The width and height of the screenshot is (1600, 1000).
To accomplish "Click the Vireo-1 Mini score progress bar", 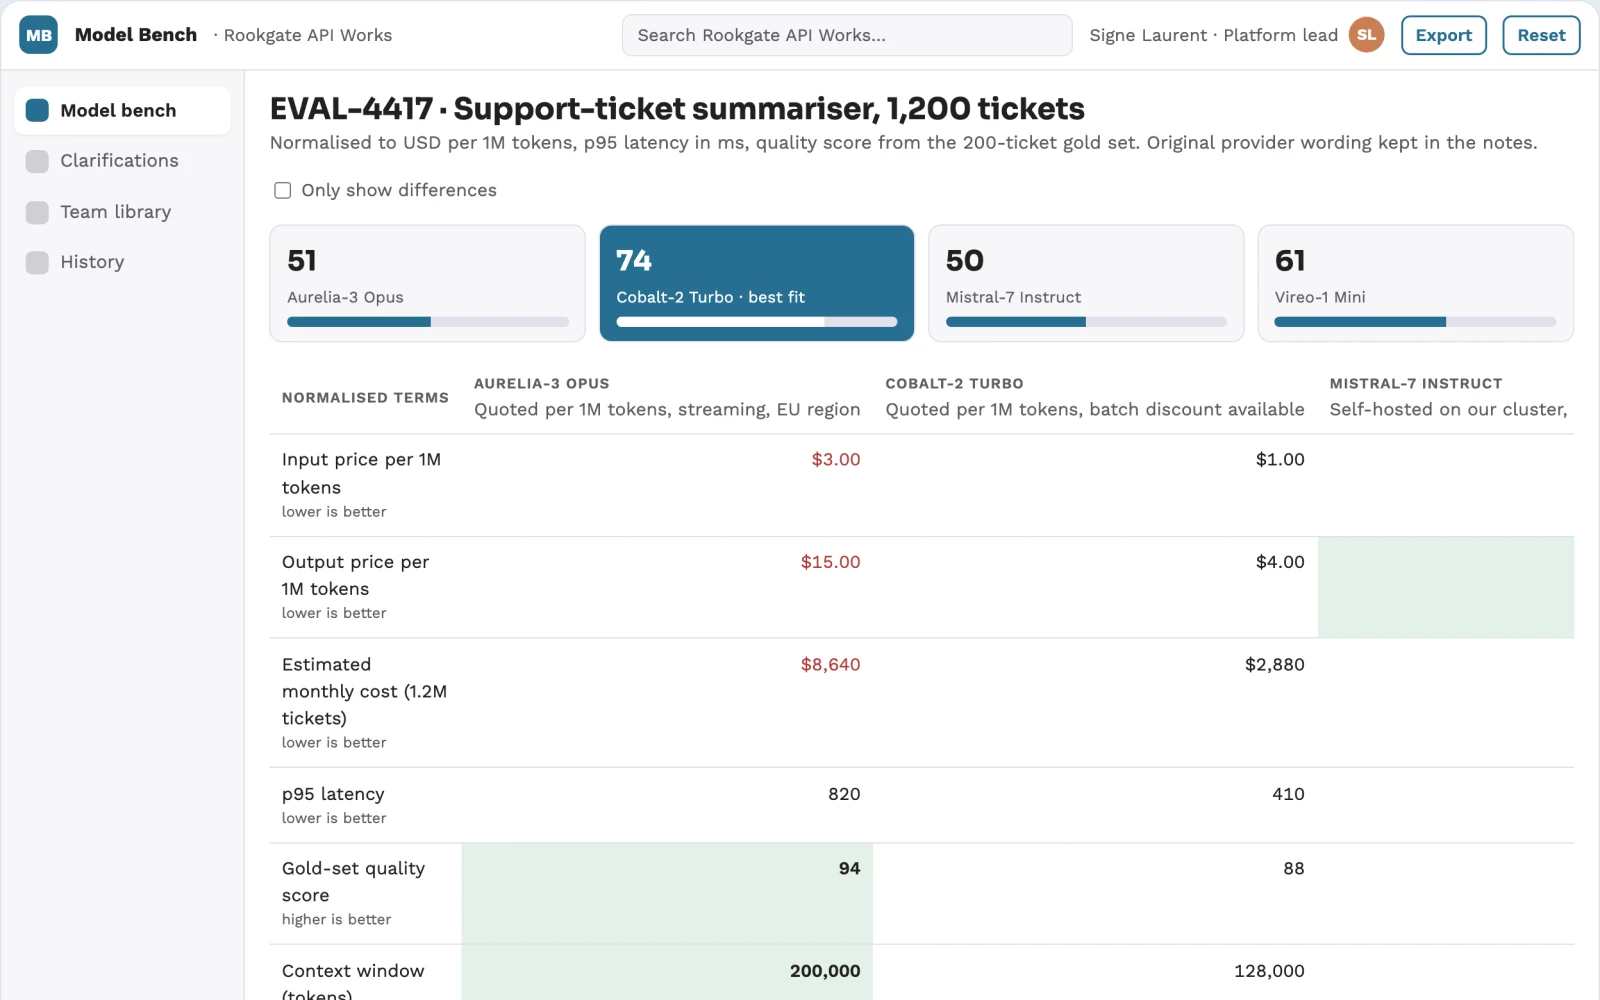I will point(1415,322).
